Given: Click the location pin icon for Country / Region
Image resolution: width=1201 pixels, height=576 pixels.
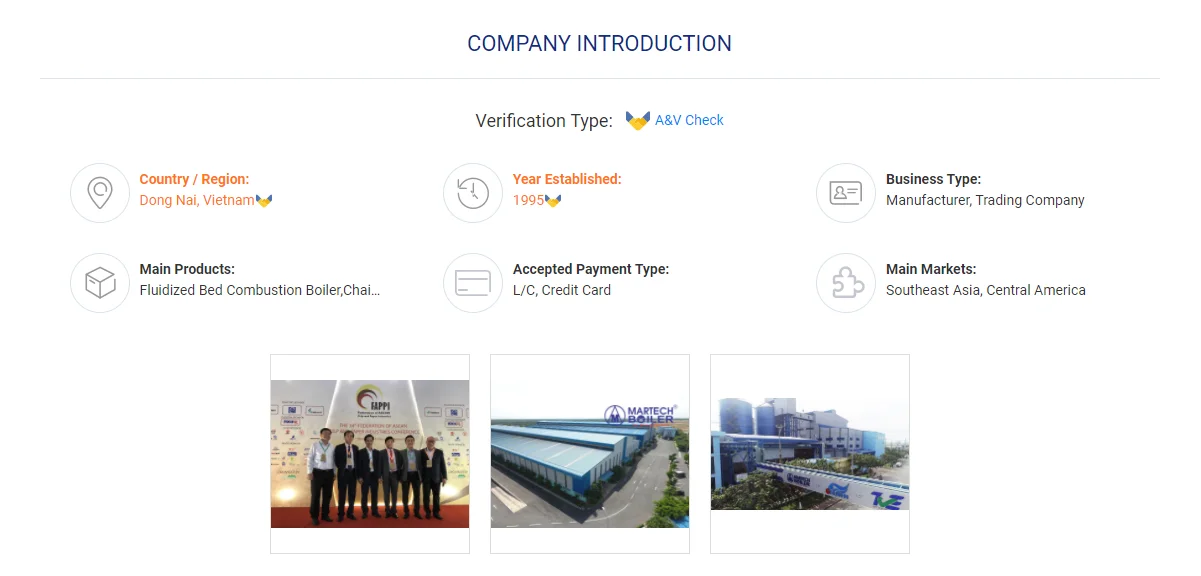Looking at the screenshot, I should click(100, 193).
